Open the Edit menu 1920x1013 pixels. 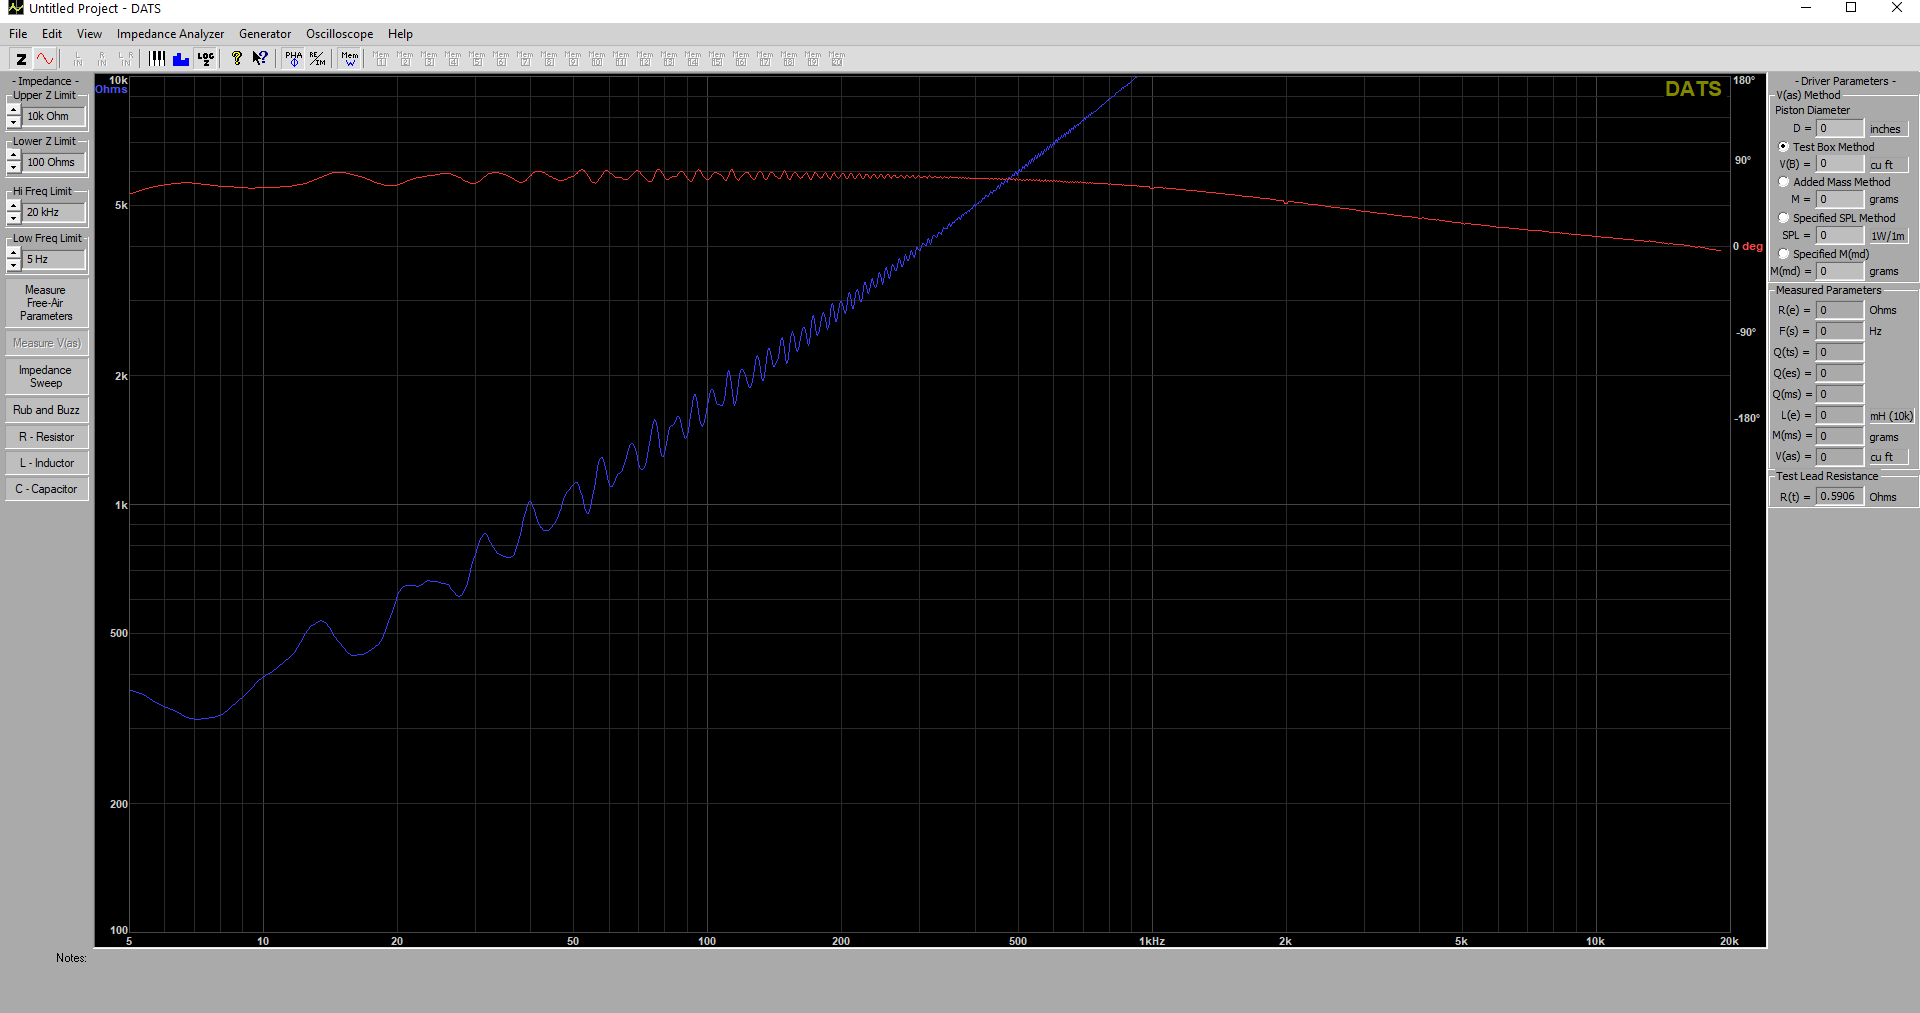pyautogui.click(x=52, y=34)
